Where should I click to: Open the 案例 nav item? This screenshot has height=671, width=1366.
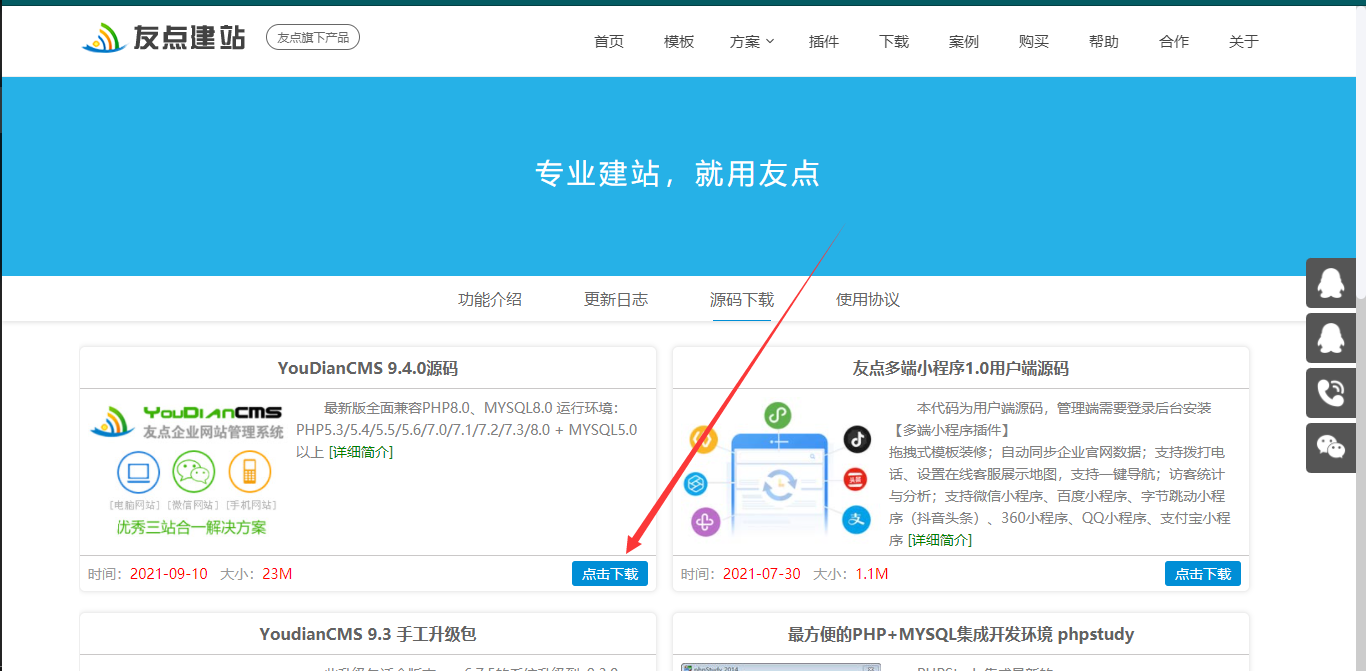[964, 41]
